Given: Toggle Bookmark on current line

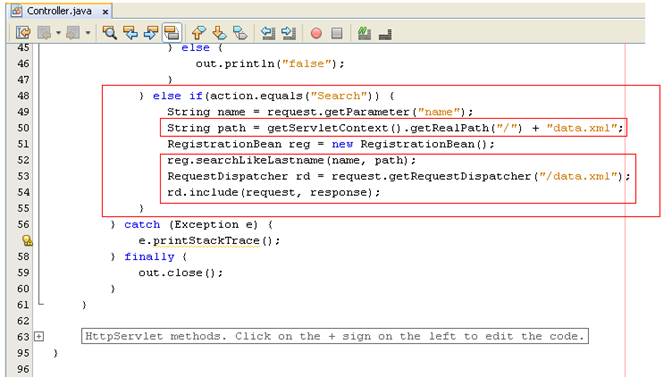Looking at the screenshot, I should click(x=240, y=33).
